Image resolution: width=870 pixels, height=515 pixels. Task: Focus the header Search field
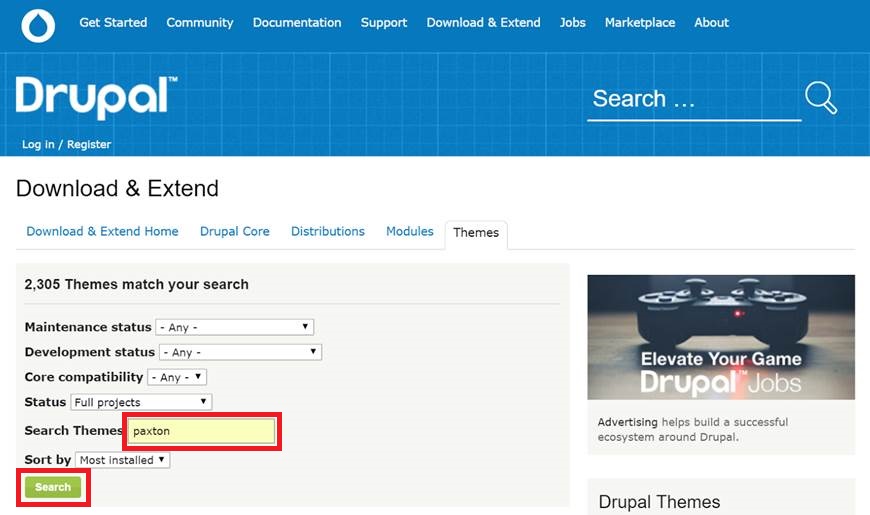[x=694, y=99]
